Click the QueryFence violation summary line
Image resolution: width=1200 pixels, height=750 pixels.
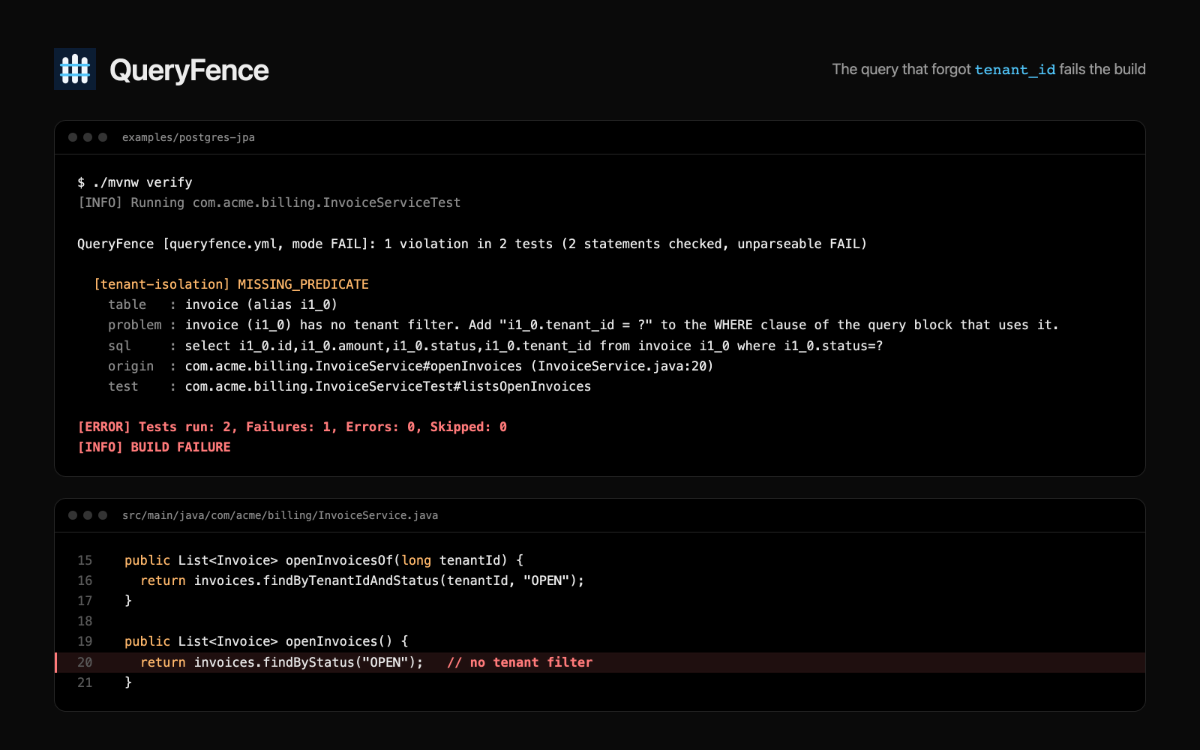pos(472,244)
